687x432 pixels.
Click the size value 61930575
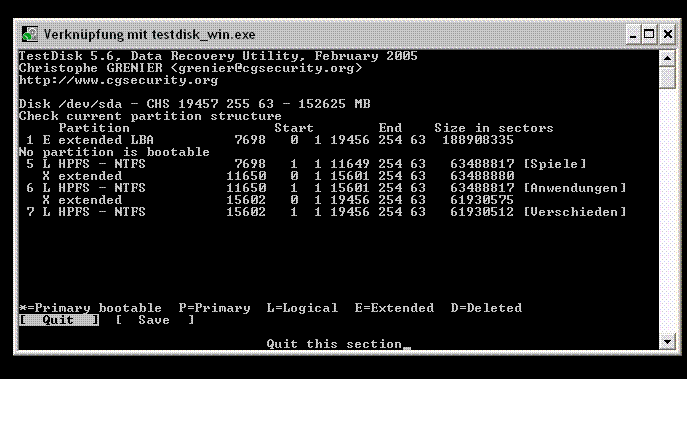(x=482, y=200)
